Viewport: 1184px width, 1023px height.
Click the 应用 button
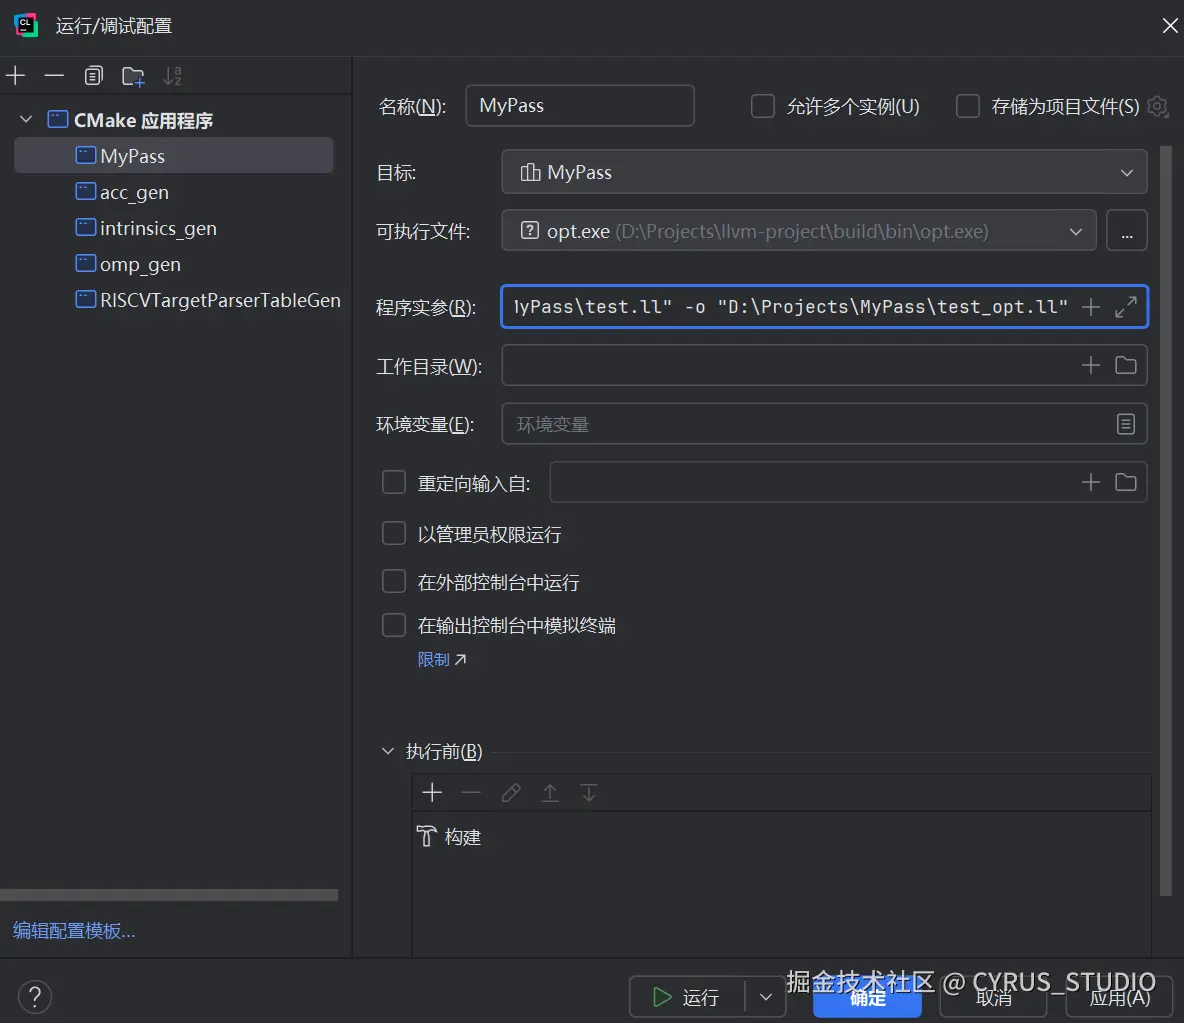click(x=1119, y=998)
